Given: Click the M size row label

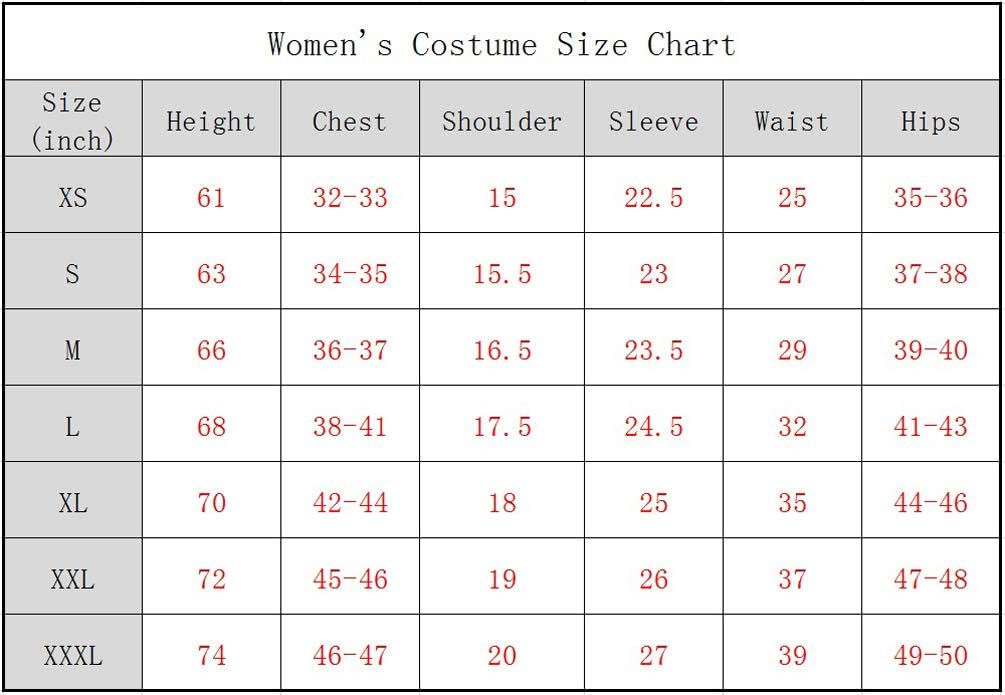Looking at the screenshot, I should click(x=72, y=350).
